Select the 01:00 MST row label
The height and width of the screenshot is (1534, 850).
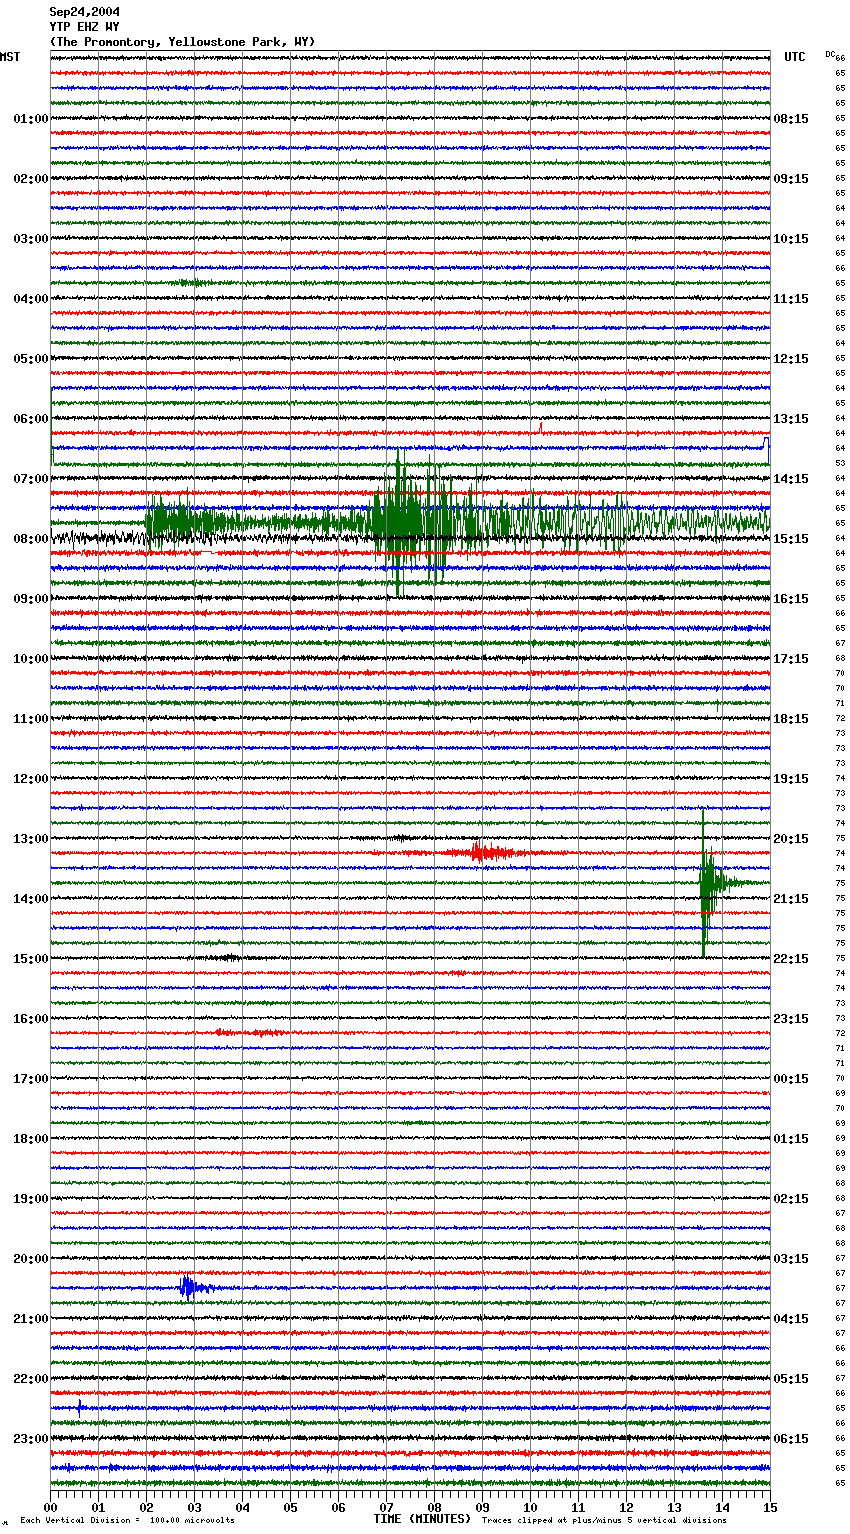point(31,119)
